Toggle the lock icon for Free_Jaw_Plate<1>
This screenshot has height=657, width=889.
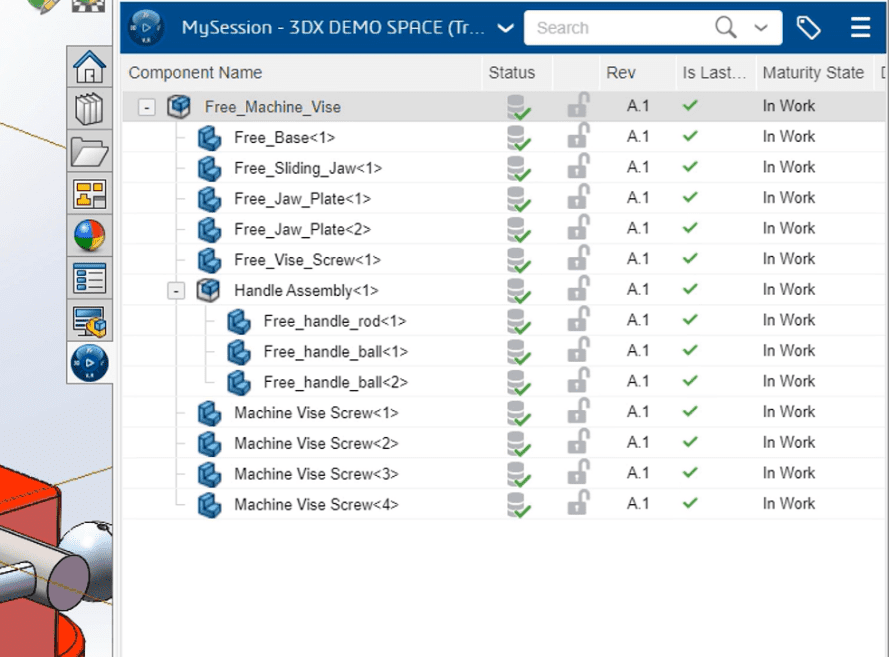point(578,197)
